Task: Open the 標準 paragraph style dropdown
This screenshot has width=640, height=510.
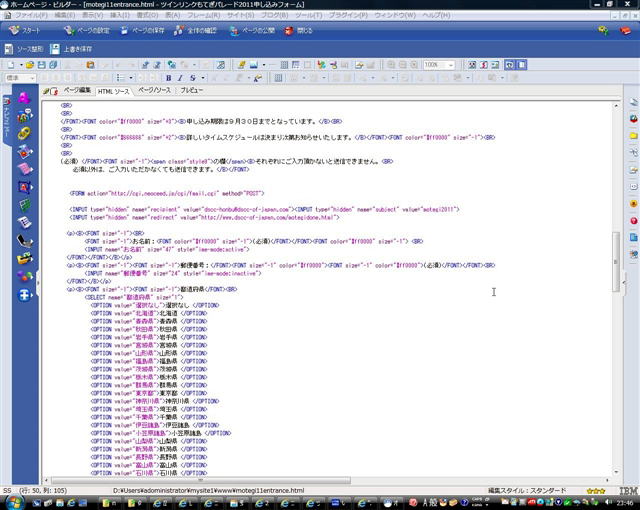Action: (20, 77)
